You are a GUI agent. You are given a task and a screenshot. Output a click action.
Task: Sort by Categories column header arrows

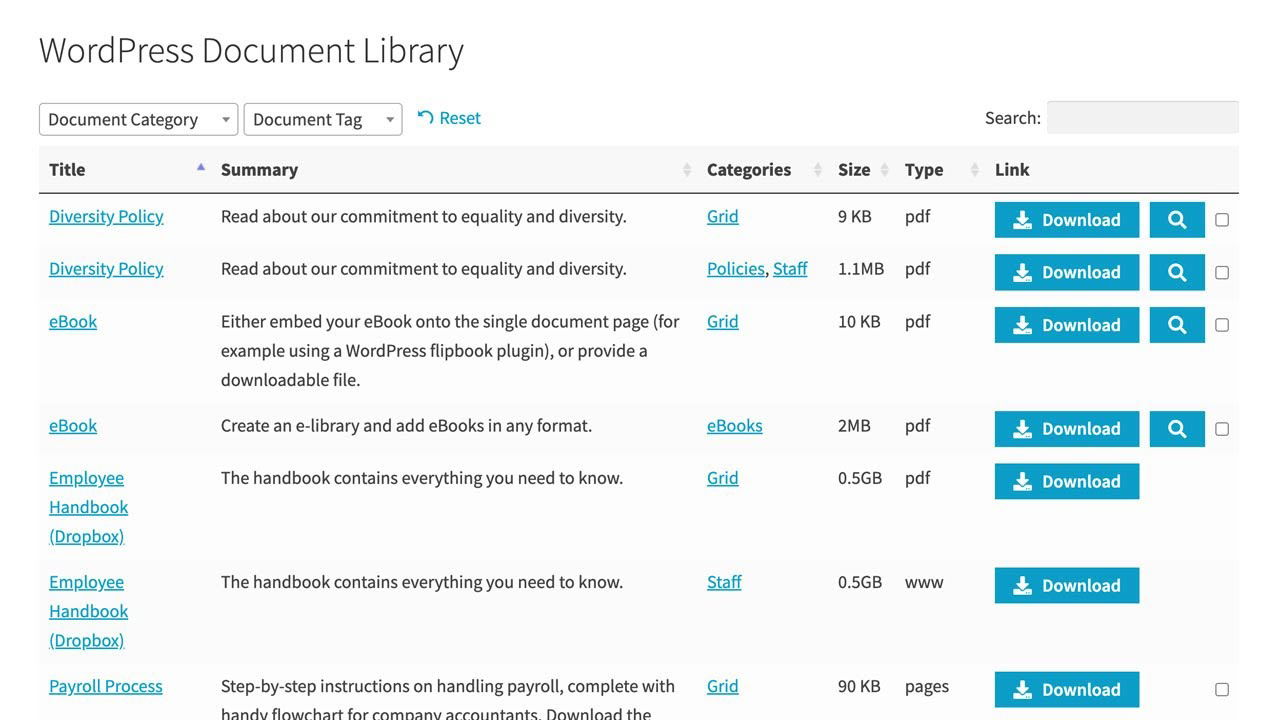[818, 170]
